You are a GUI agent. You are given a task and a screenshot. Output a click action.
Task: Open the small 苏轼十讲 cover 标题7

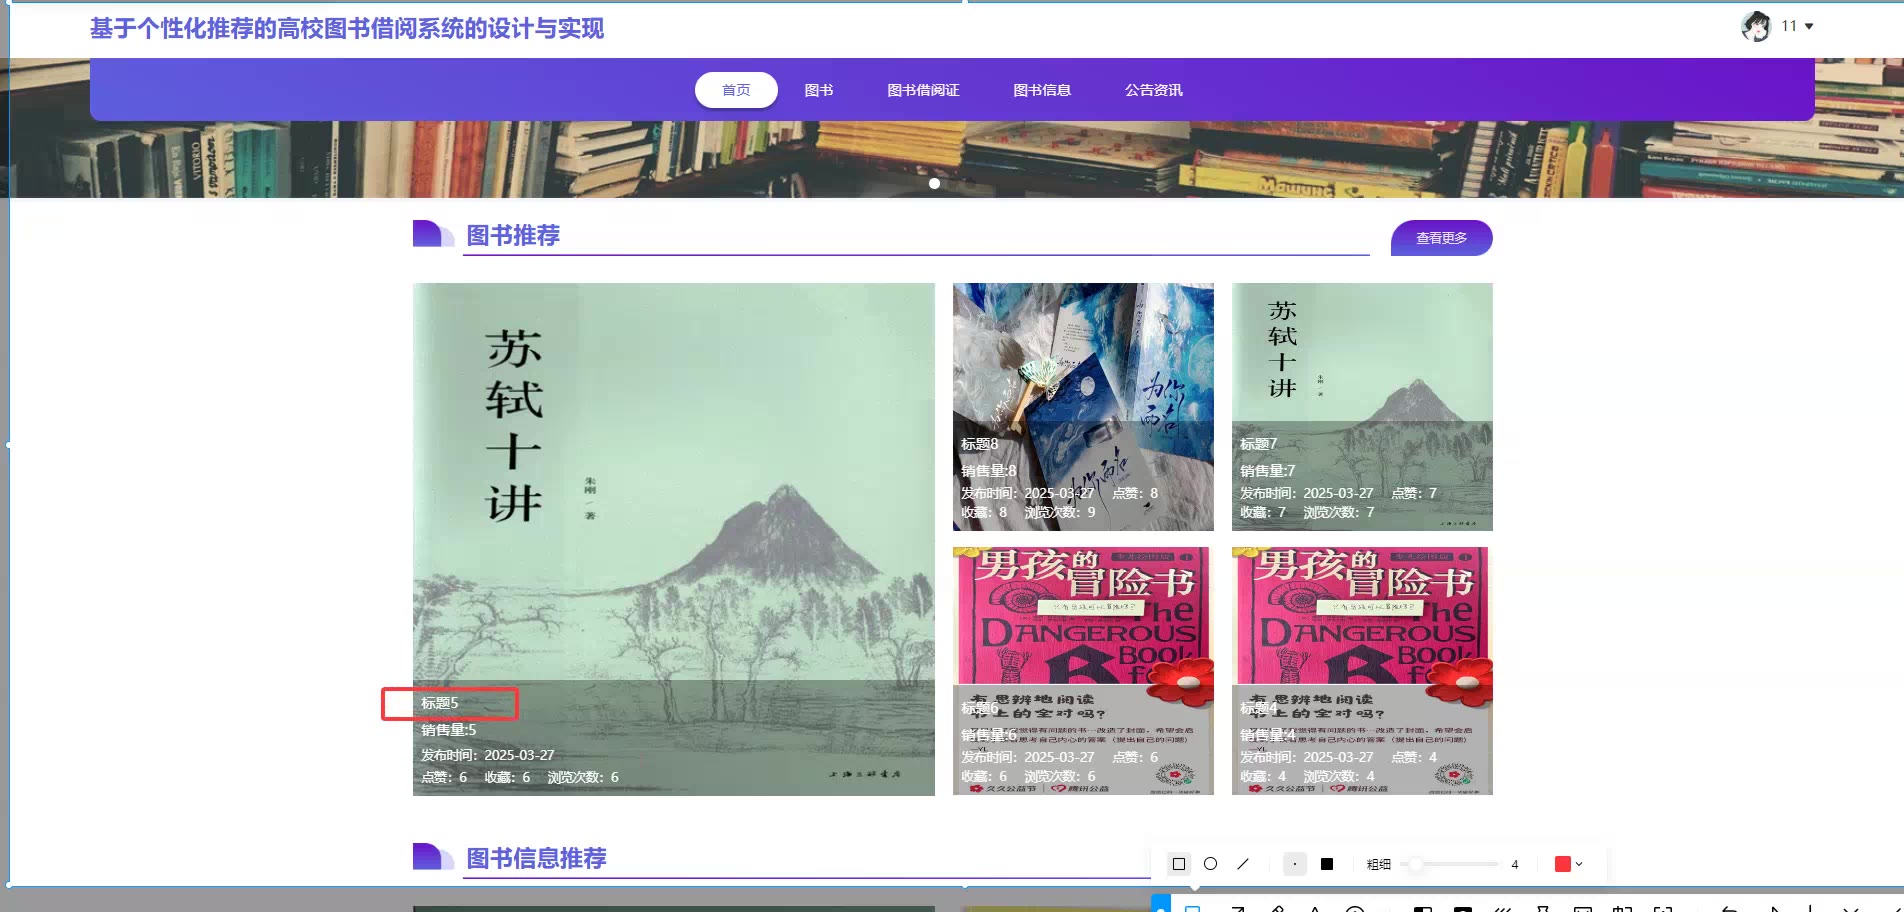pos(1362,407)
